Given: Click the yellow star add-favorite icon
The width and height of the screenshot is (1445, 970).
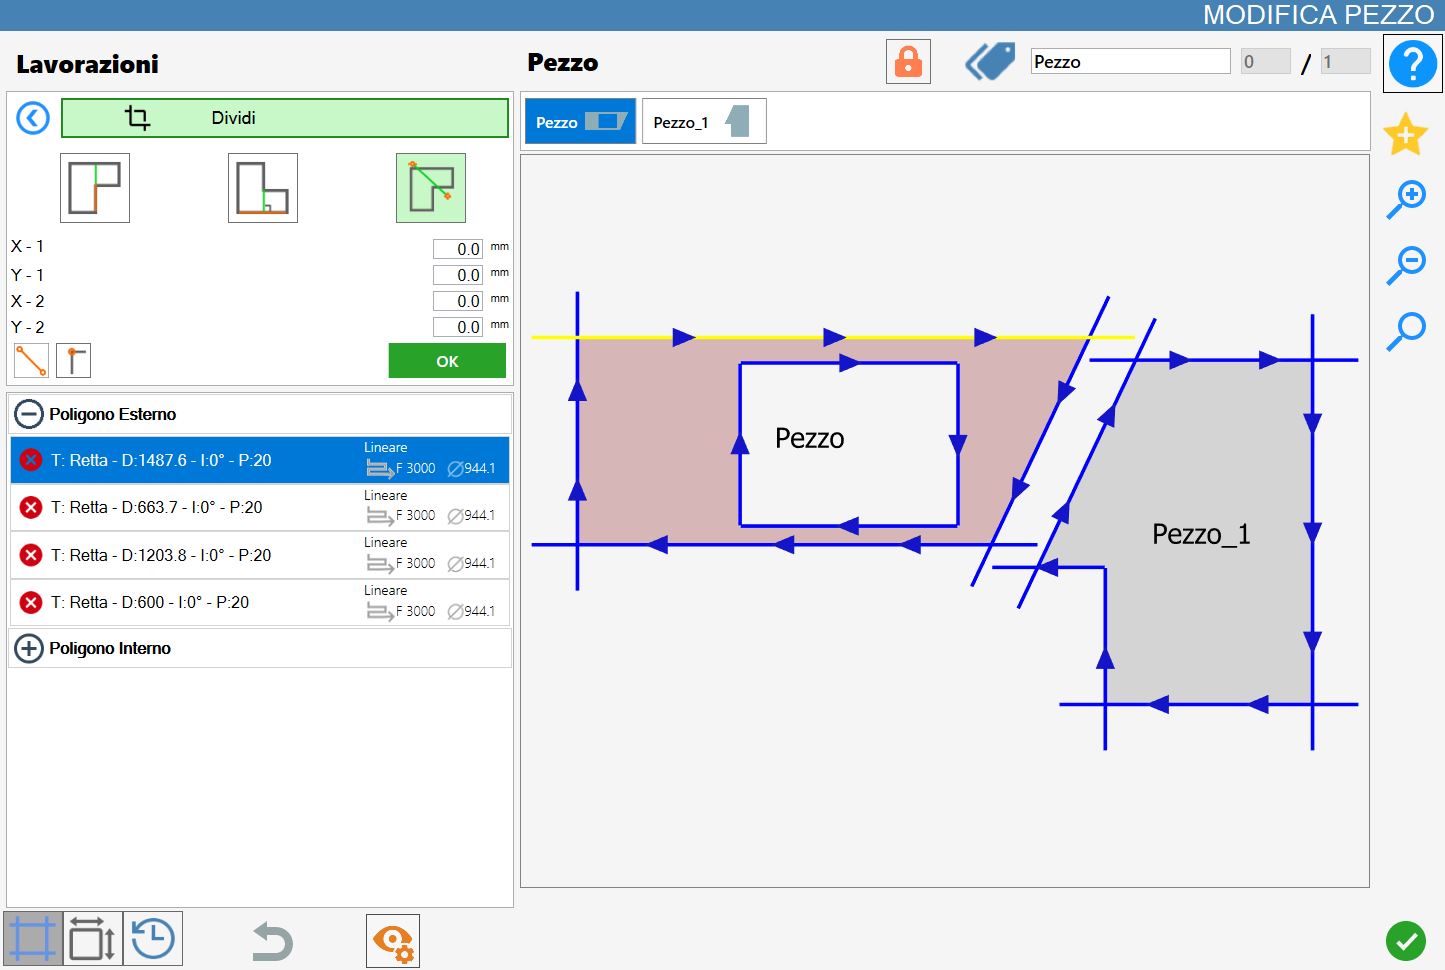Looking at the screenshot, I should coord(1405,134).
